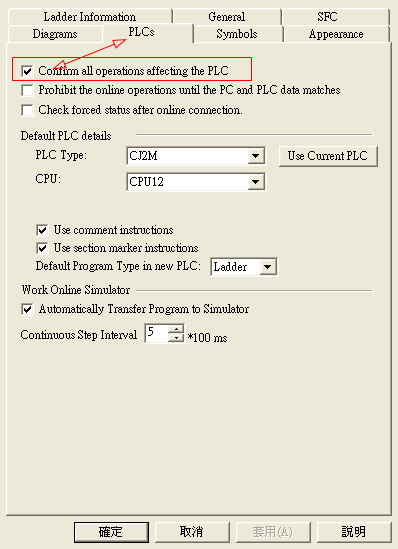Screen dimensions: 398x549
Task: Toggle Use section marker instructions checkbox
Action: point(42,248)
